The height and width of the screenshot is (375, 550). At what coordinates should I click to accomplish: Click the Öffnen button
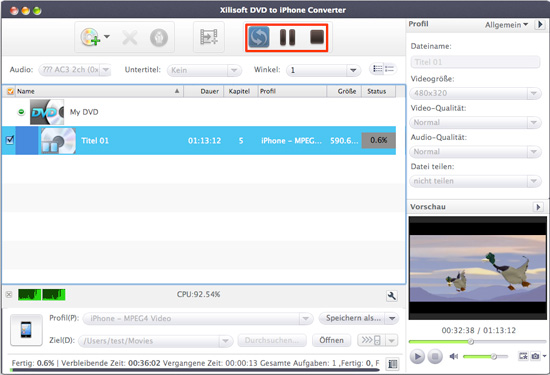pyautogui.click(x=331, y=340)
